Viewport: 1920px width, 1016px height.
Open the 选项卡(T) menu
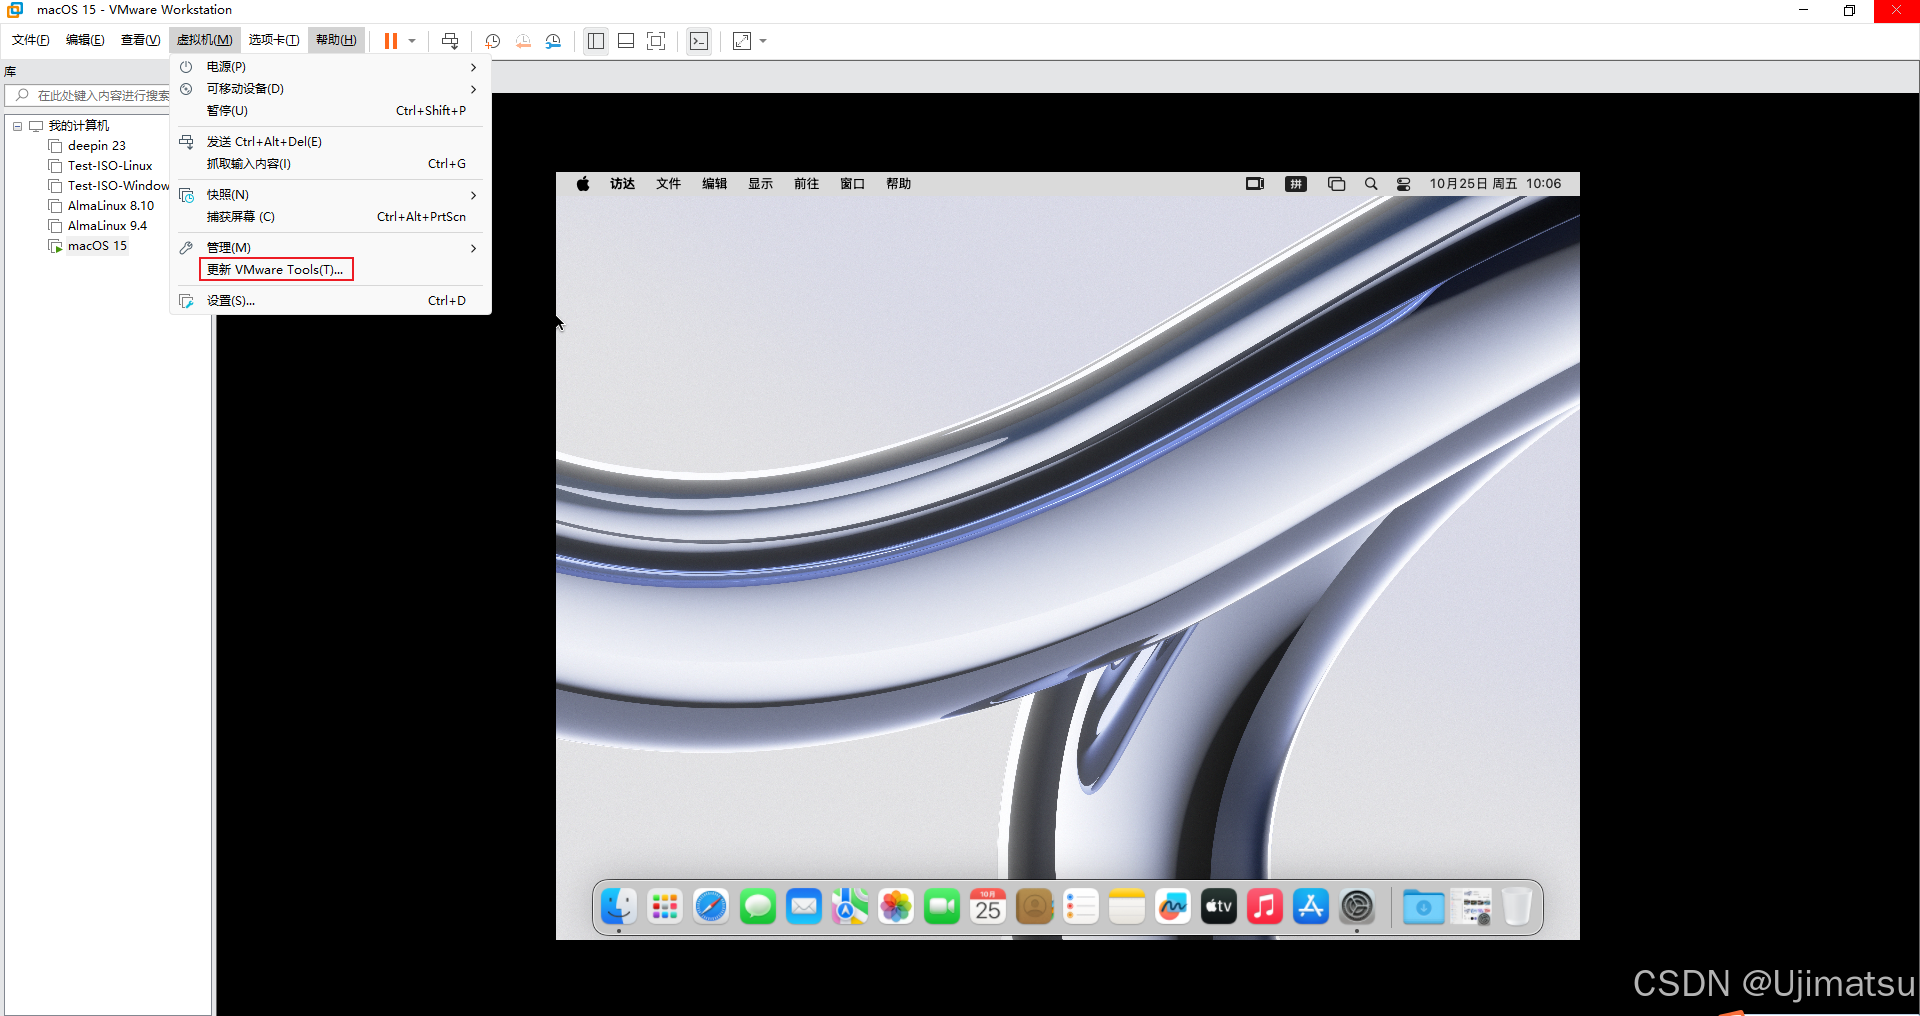tap(274, 40)
